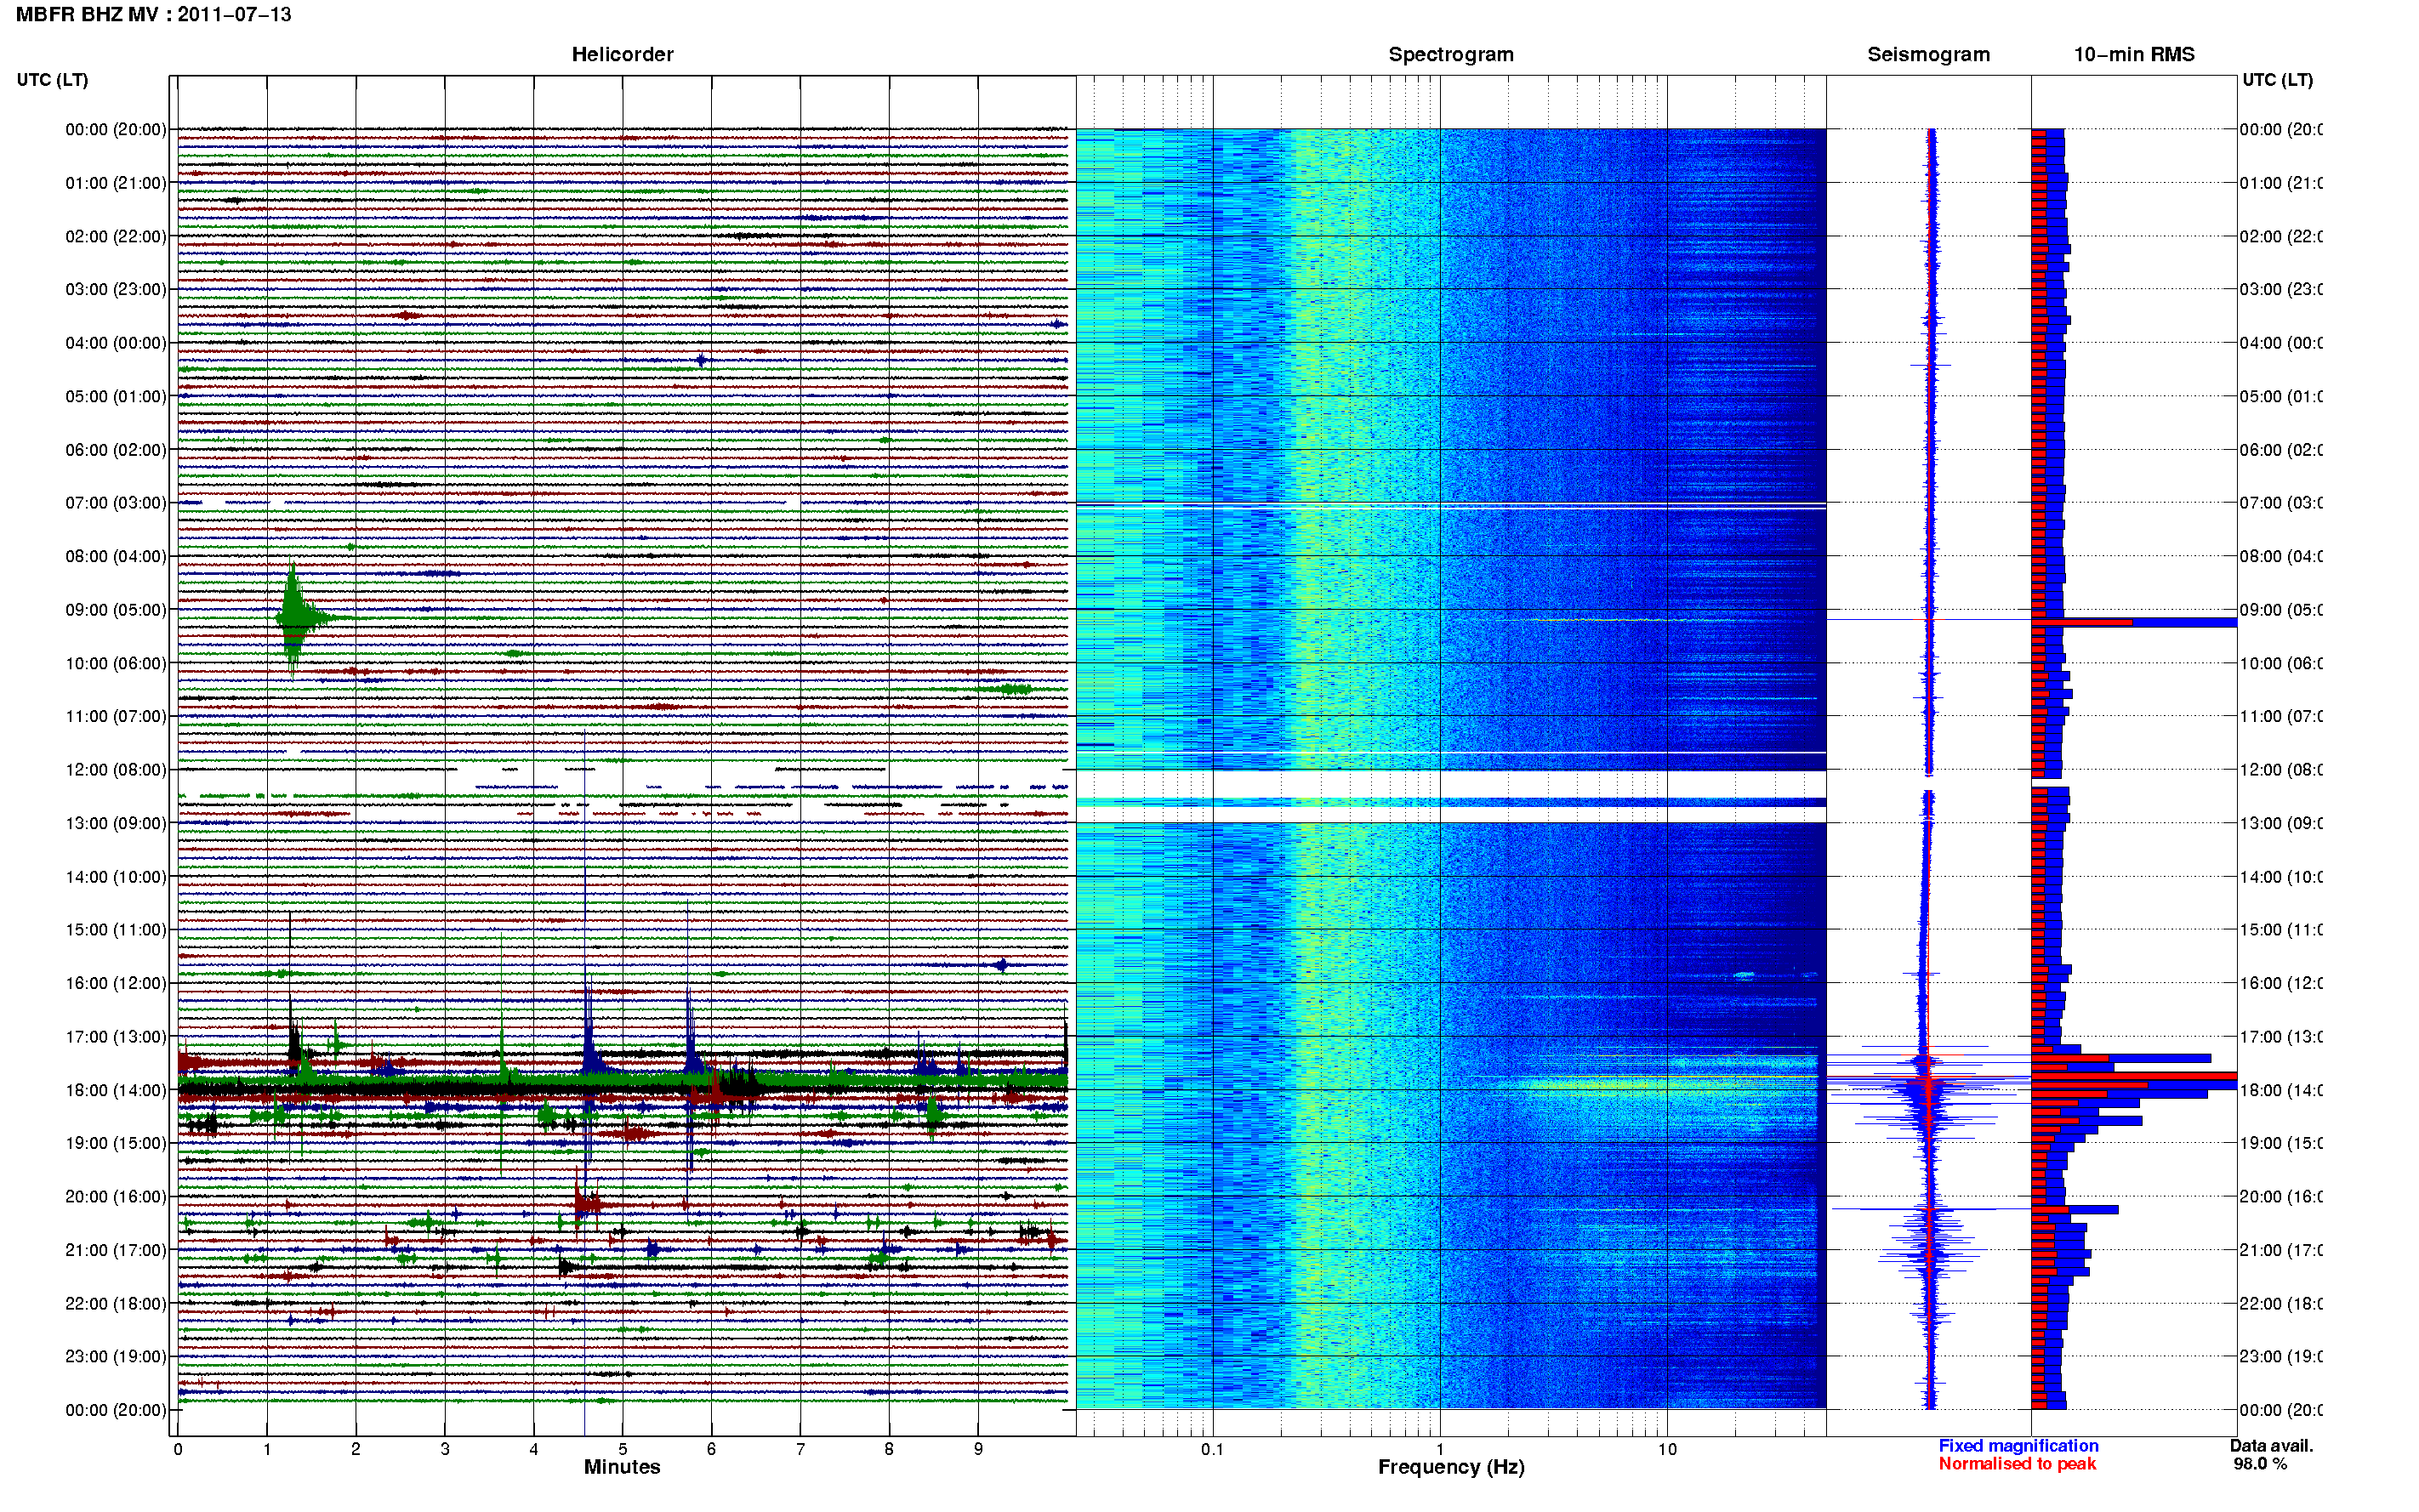Select the 'Spectrogram' panel heading

click(x=1450, y=55)
